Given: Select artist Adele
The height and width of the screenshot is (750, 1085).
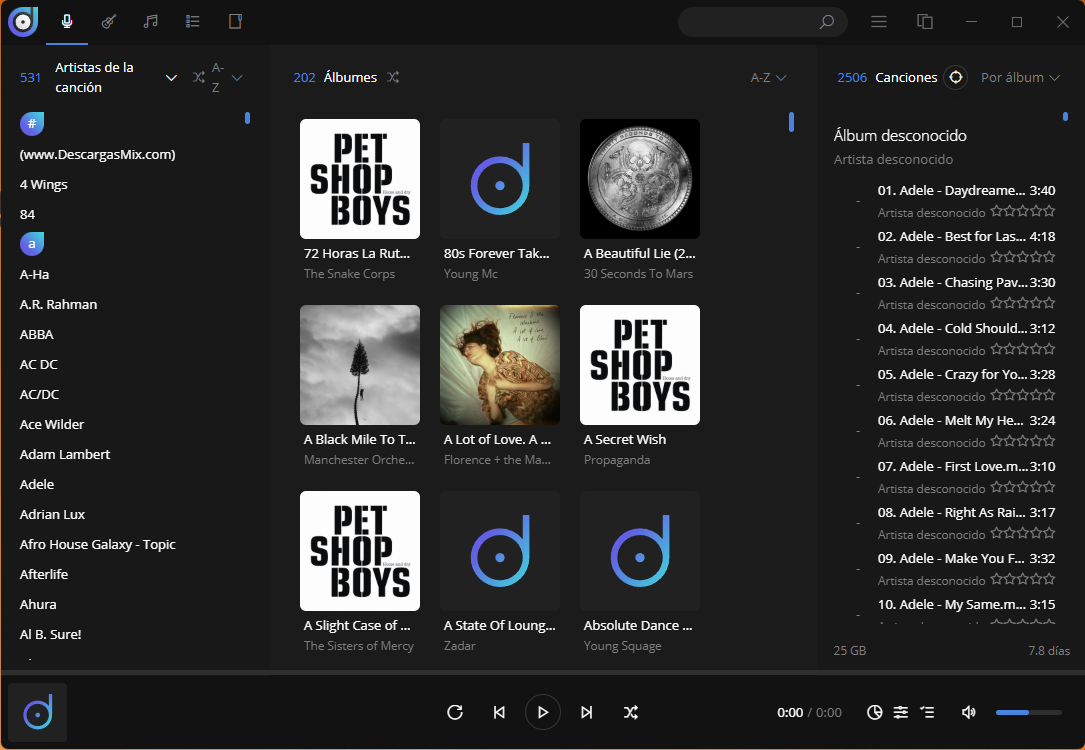Looking at the screenshot, I should tap(37, 484).
